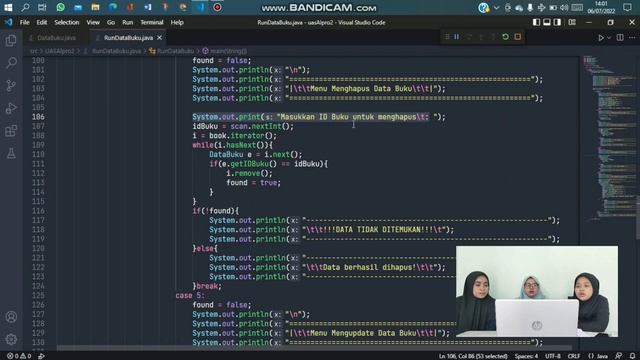The height and width of the screenshot is (360, 640).
Task: Click line number 106 in the gutter
Action: pyautogui.click(x=38, y=117)
